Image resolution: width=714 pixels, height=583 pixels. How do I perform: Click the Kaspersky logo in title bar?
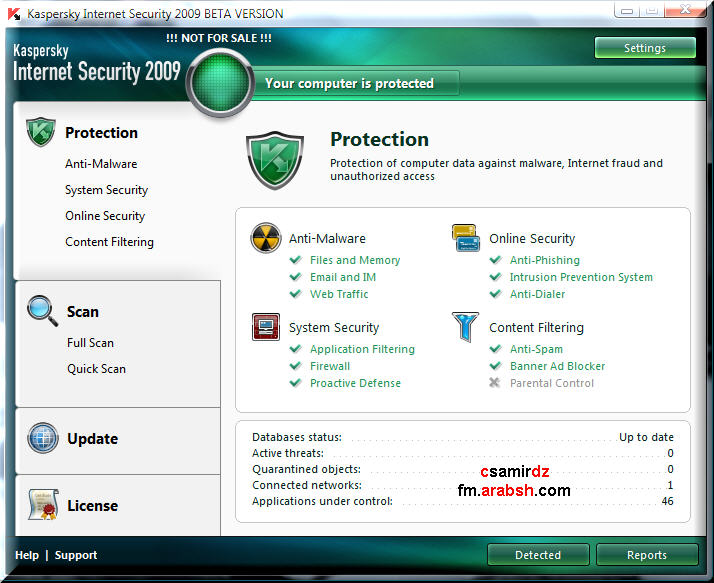pyautogui.click(x=14, y=14)
